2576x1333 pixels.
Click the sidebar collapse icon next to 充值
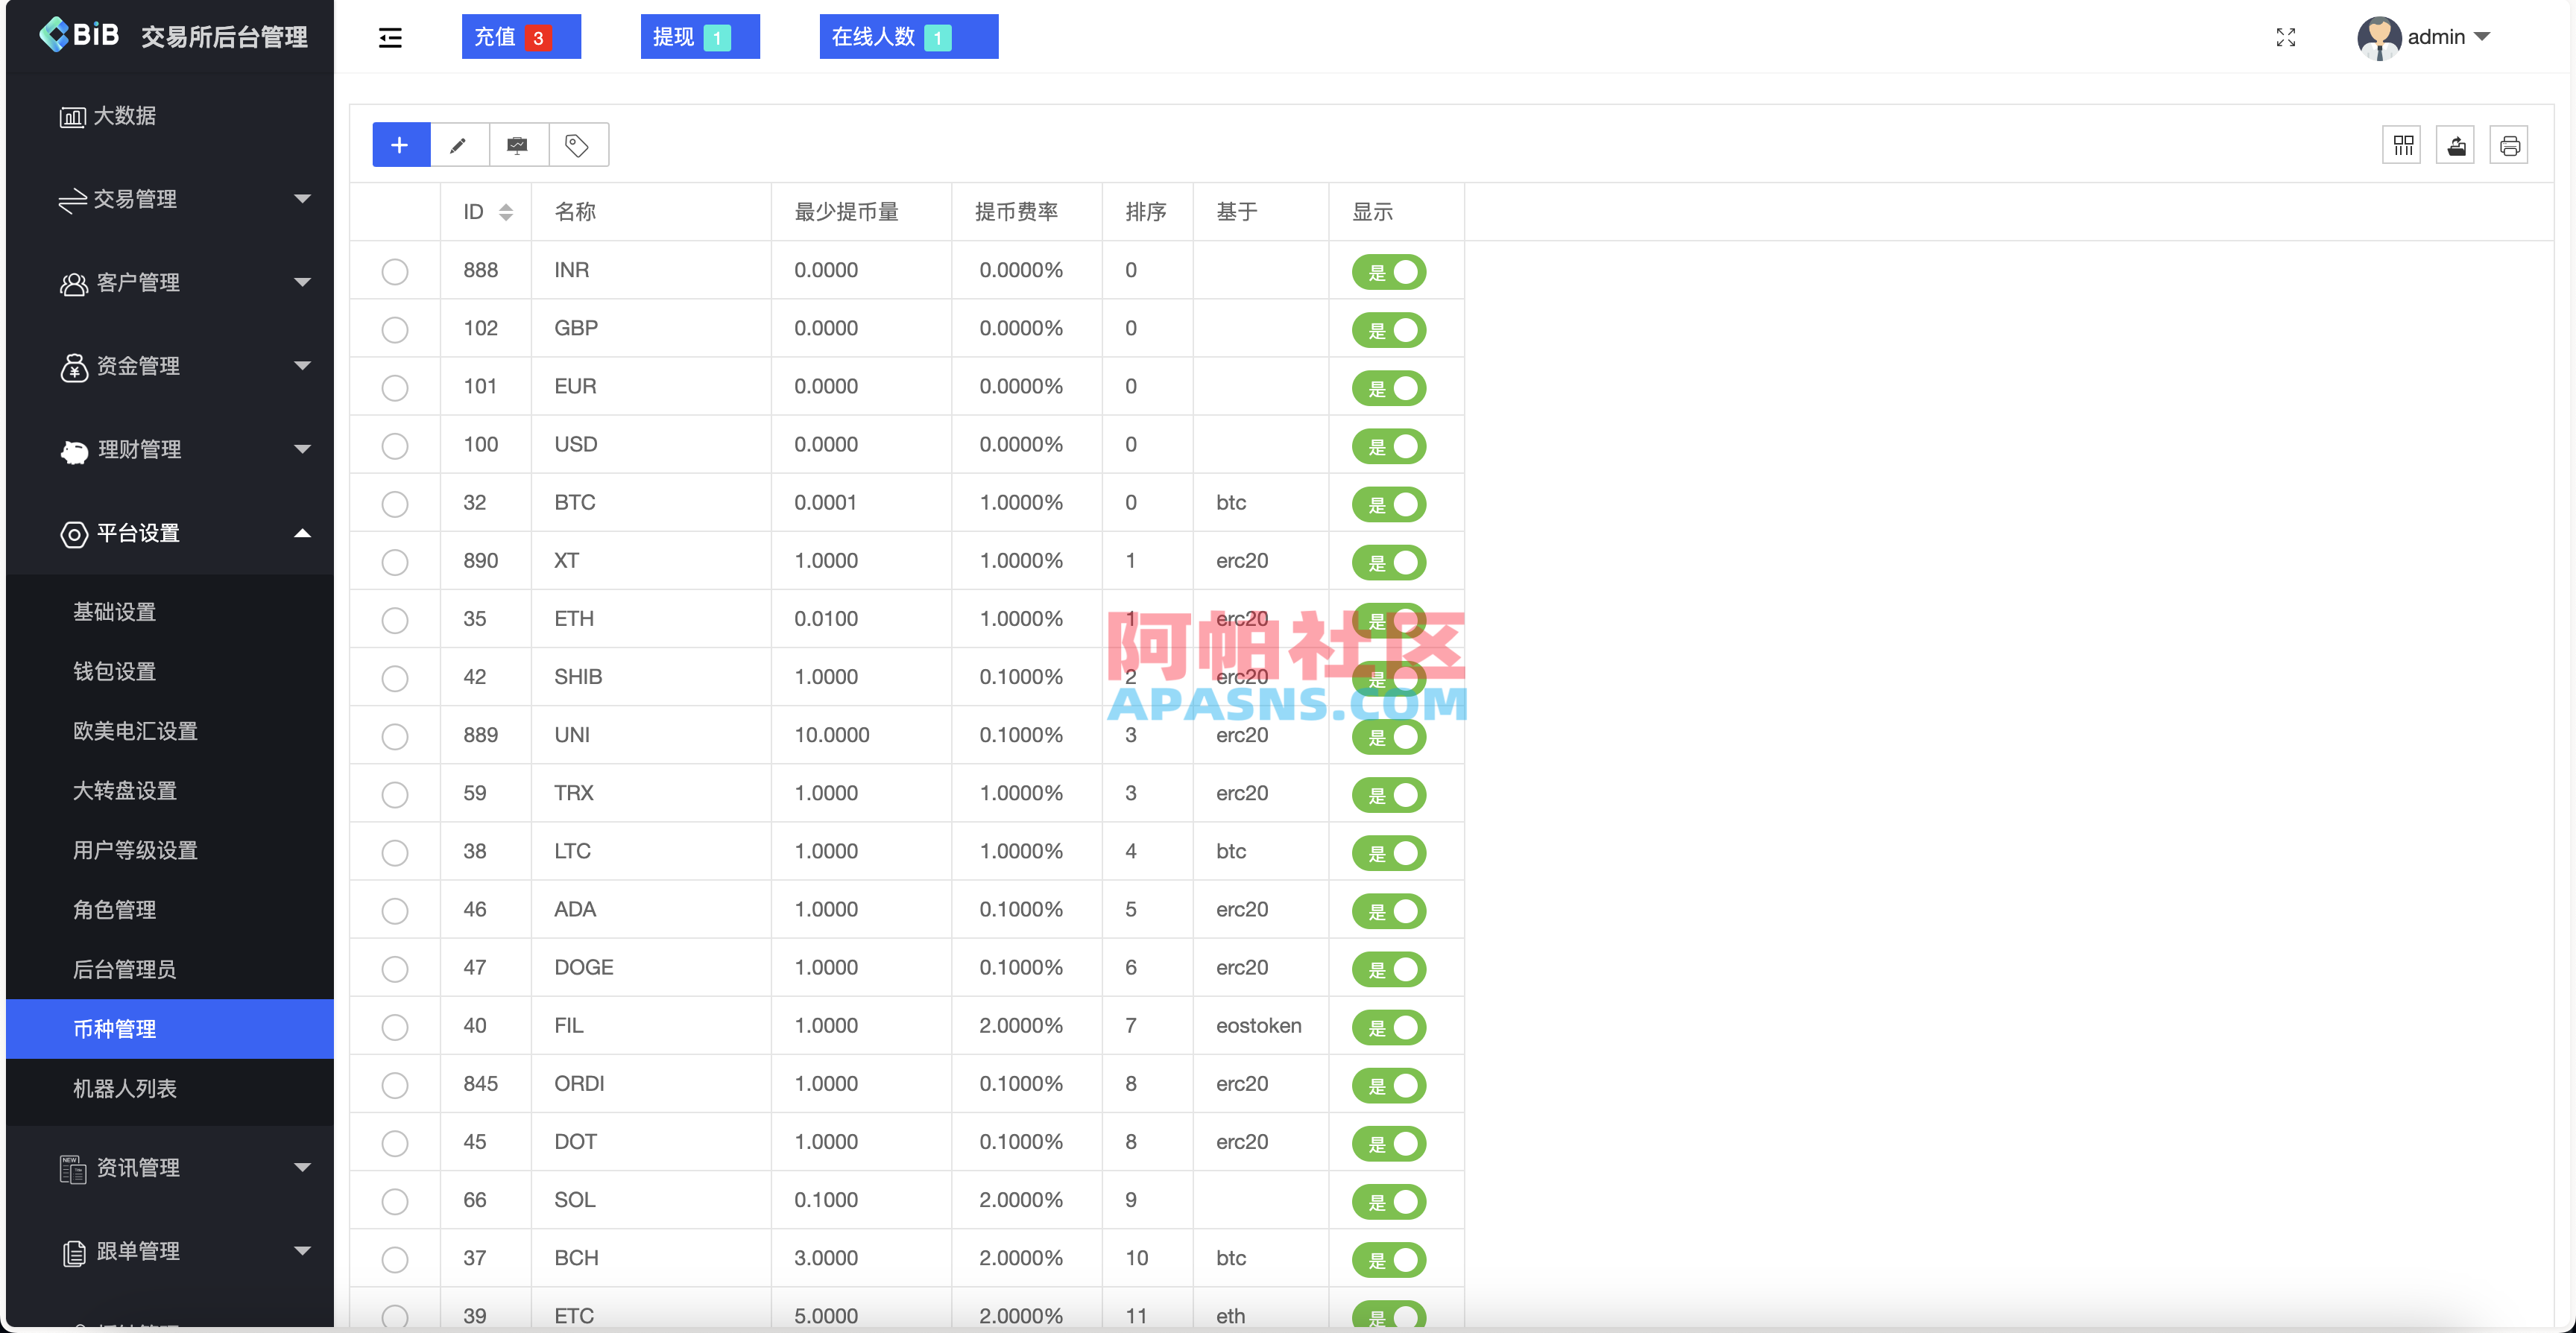pyautogui.click(x=390, y=37)
